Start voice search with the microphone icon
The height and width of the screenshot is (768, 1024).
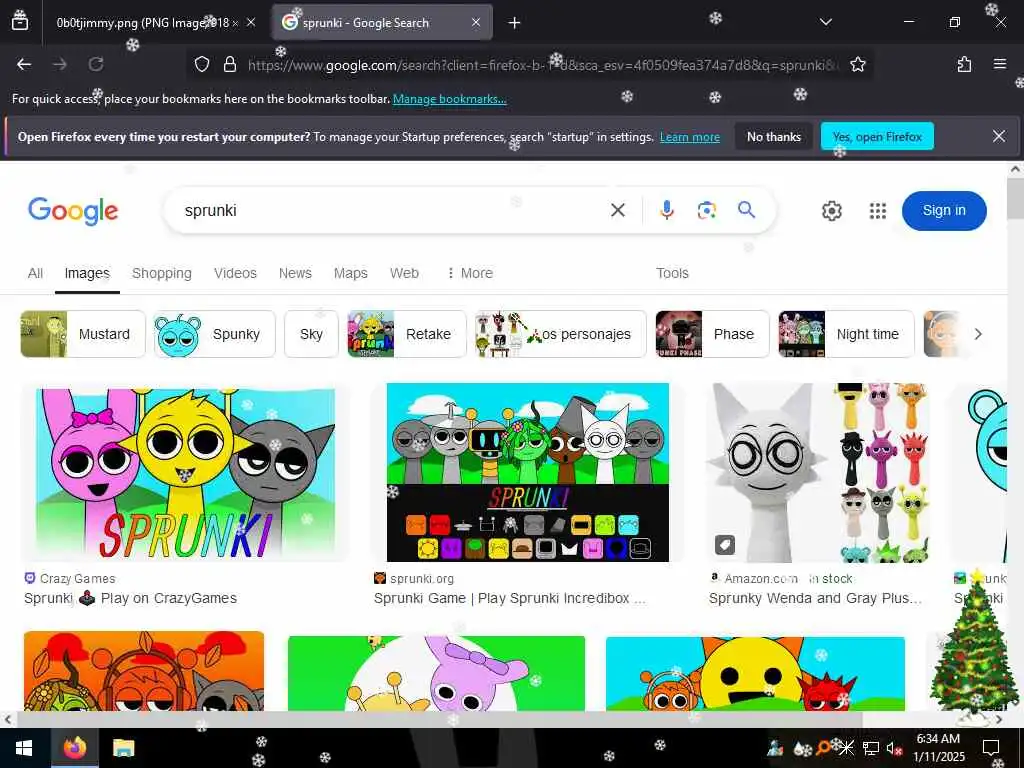tap(666, 210)
